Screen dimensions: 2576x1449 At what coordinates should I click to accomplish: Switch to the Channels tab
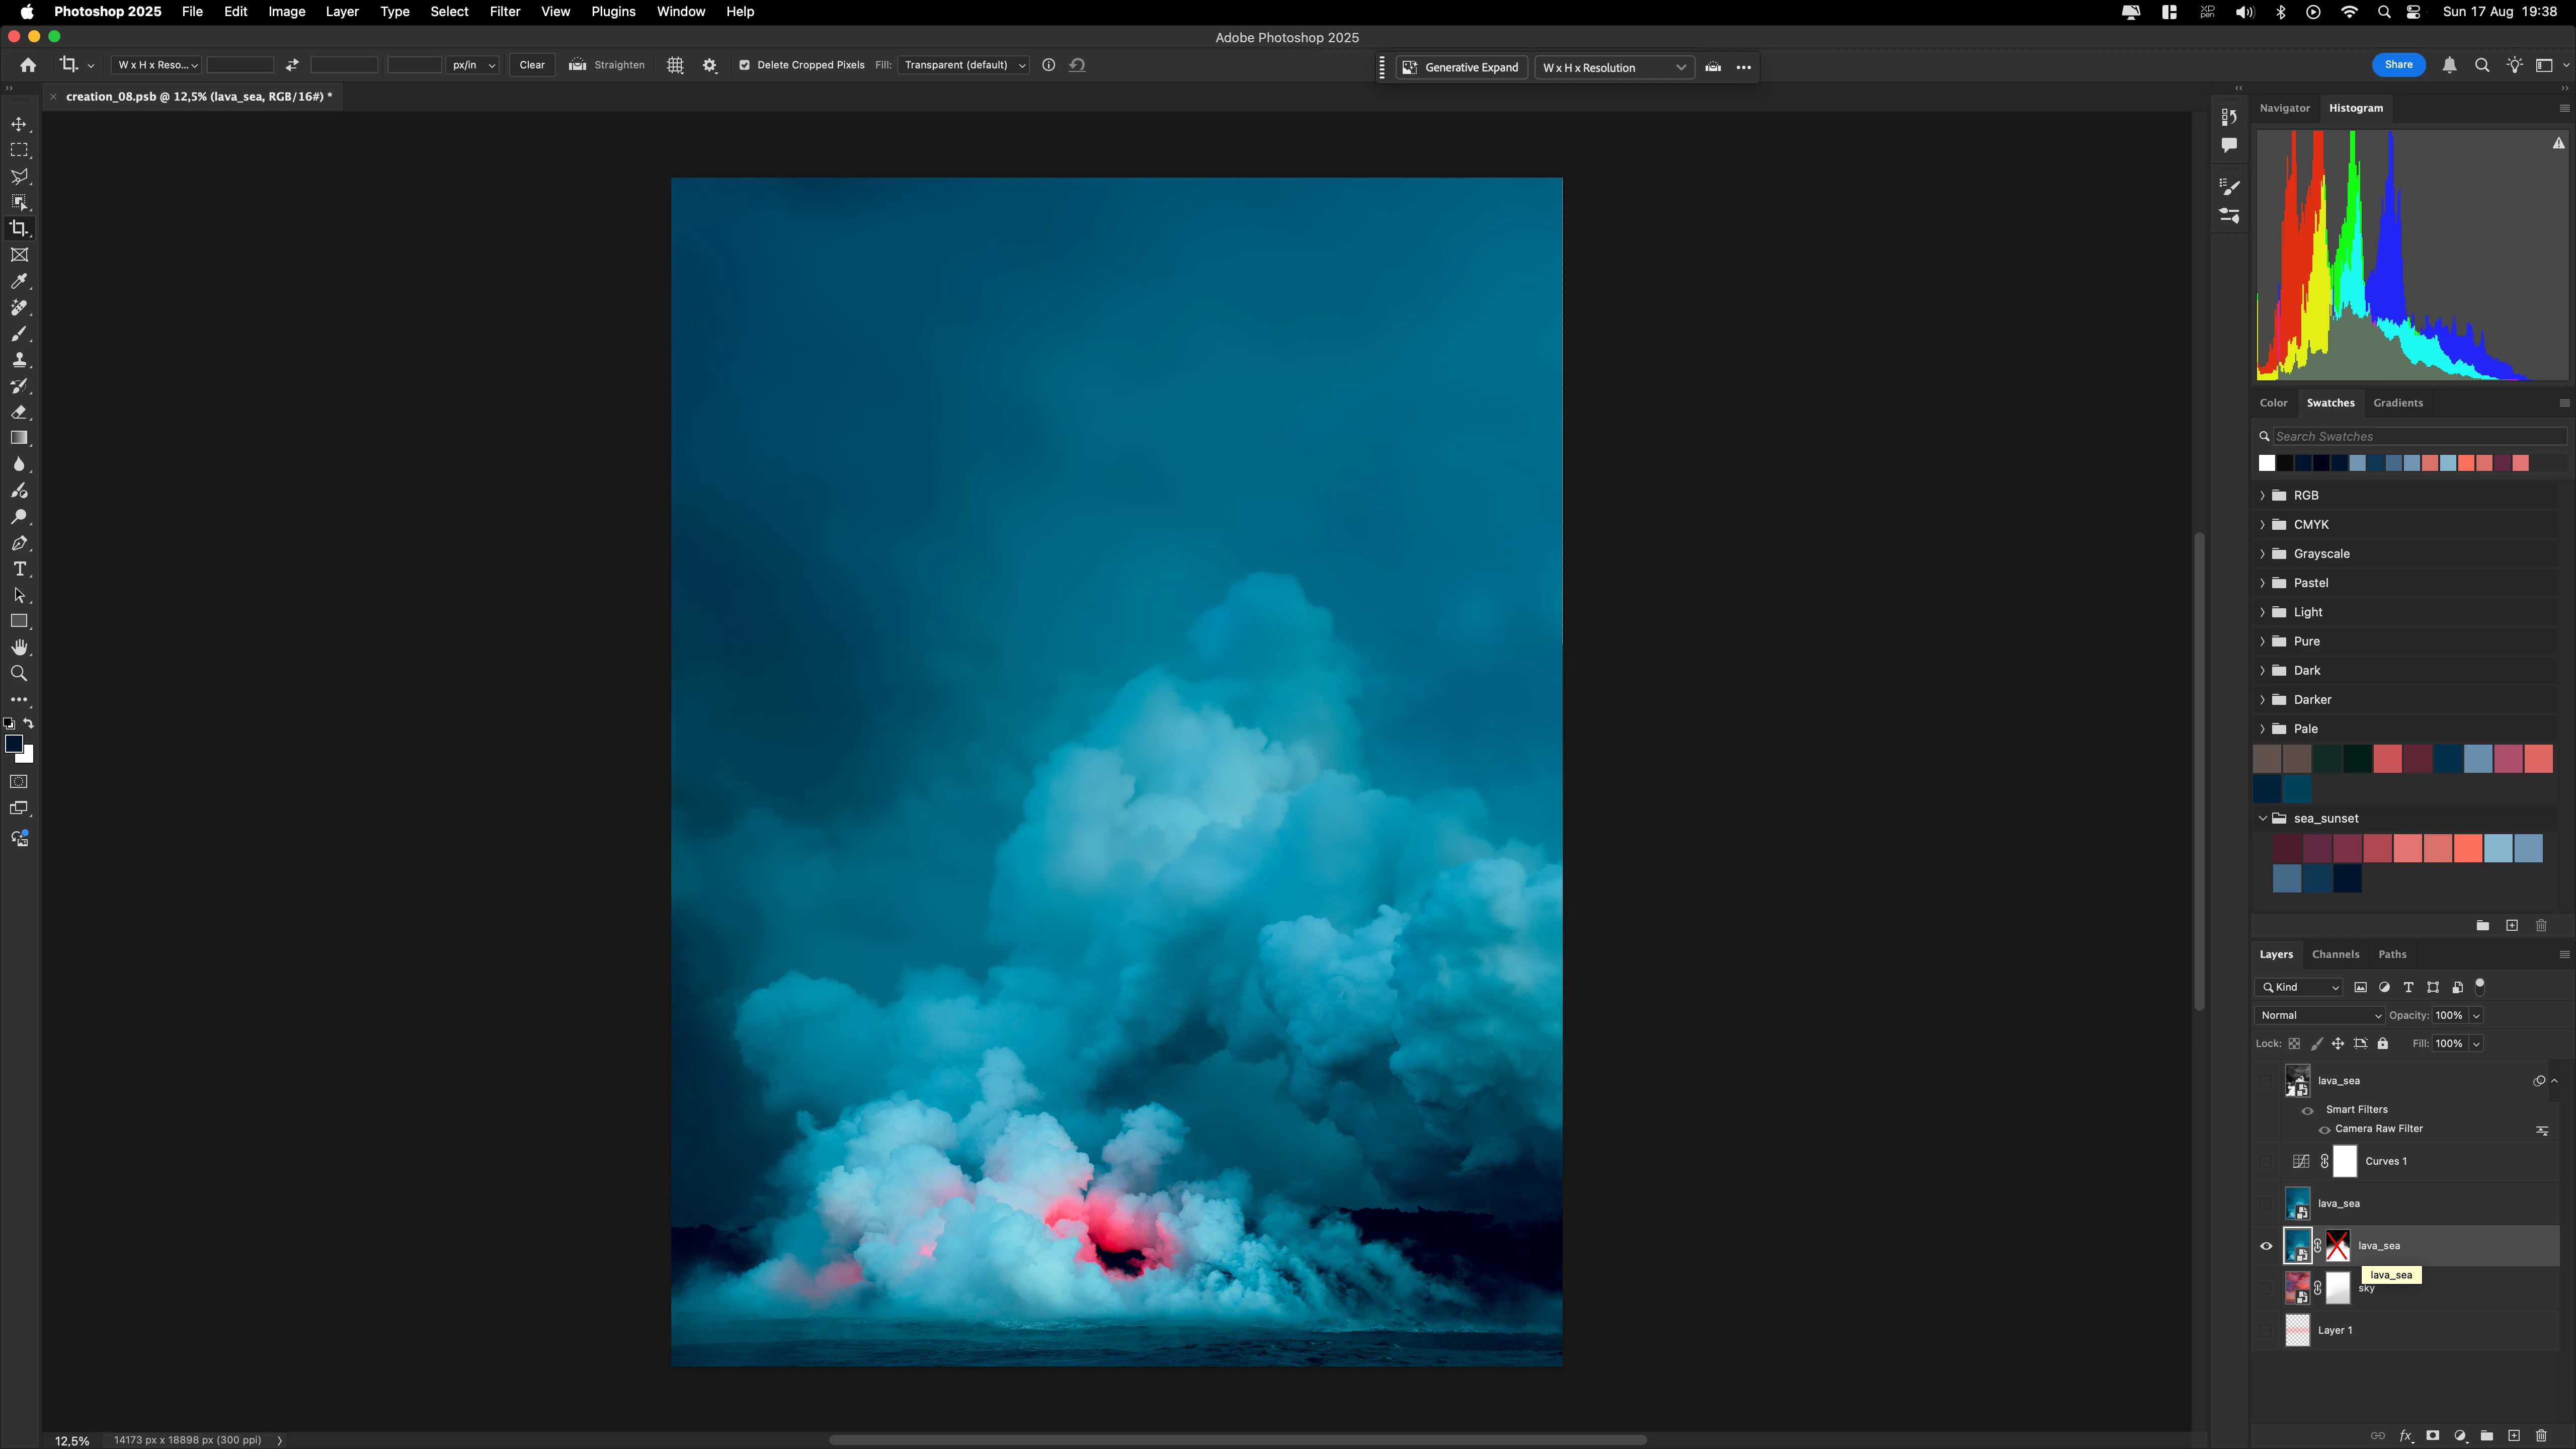coord(2335,954)
